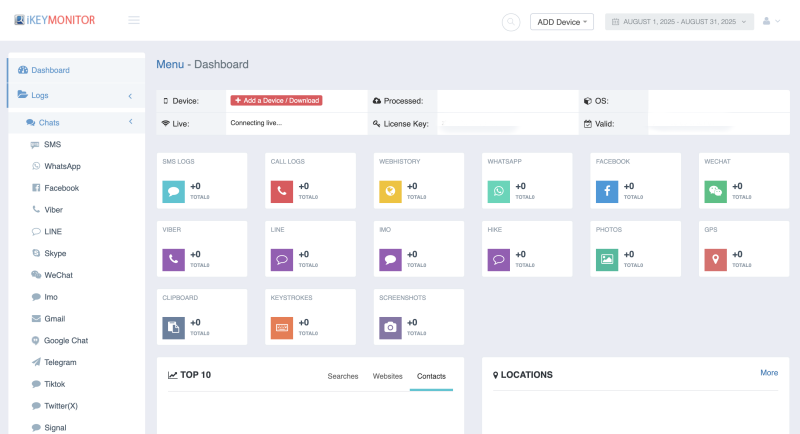The width and height of the screenshot is (800, 434).
Task: Open Signal logs in the sidebar
Action: 55,427
